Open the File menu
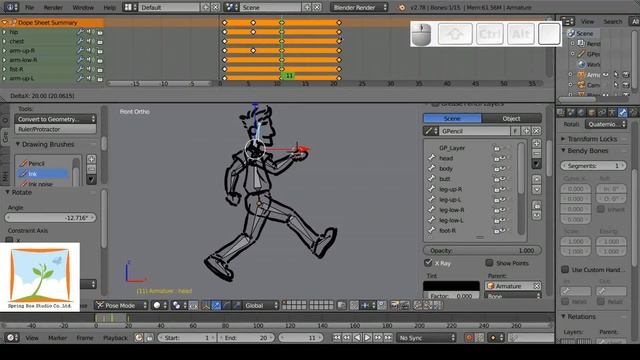 pos(29,7)
